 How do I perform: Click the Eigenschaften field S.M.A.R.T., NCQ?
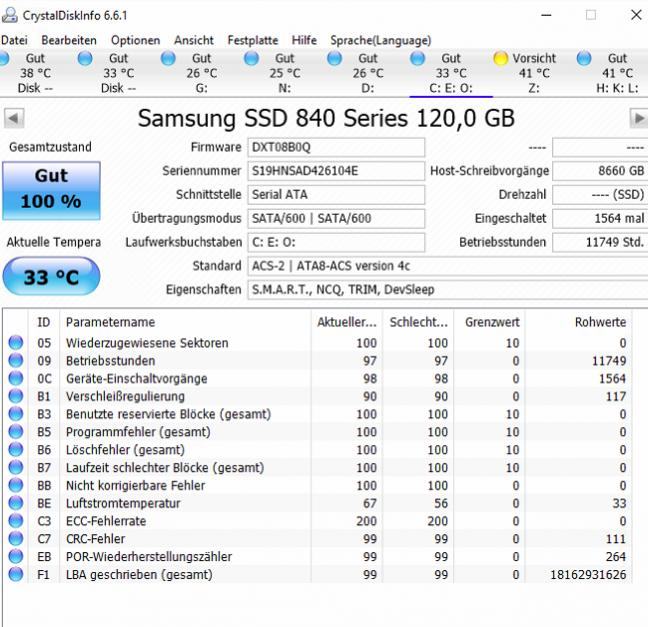click(448, 290)
